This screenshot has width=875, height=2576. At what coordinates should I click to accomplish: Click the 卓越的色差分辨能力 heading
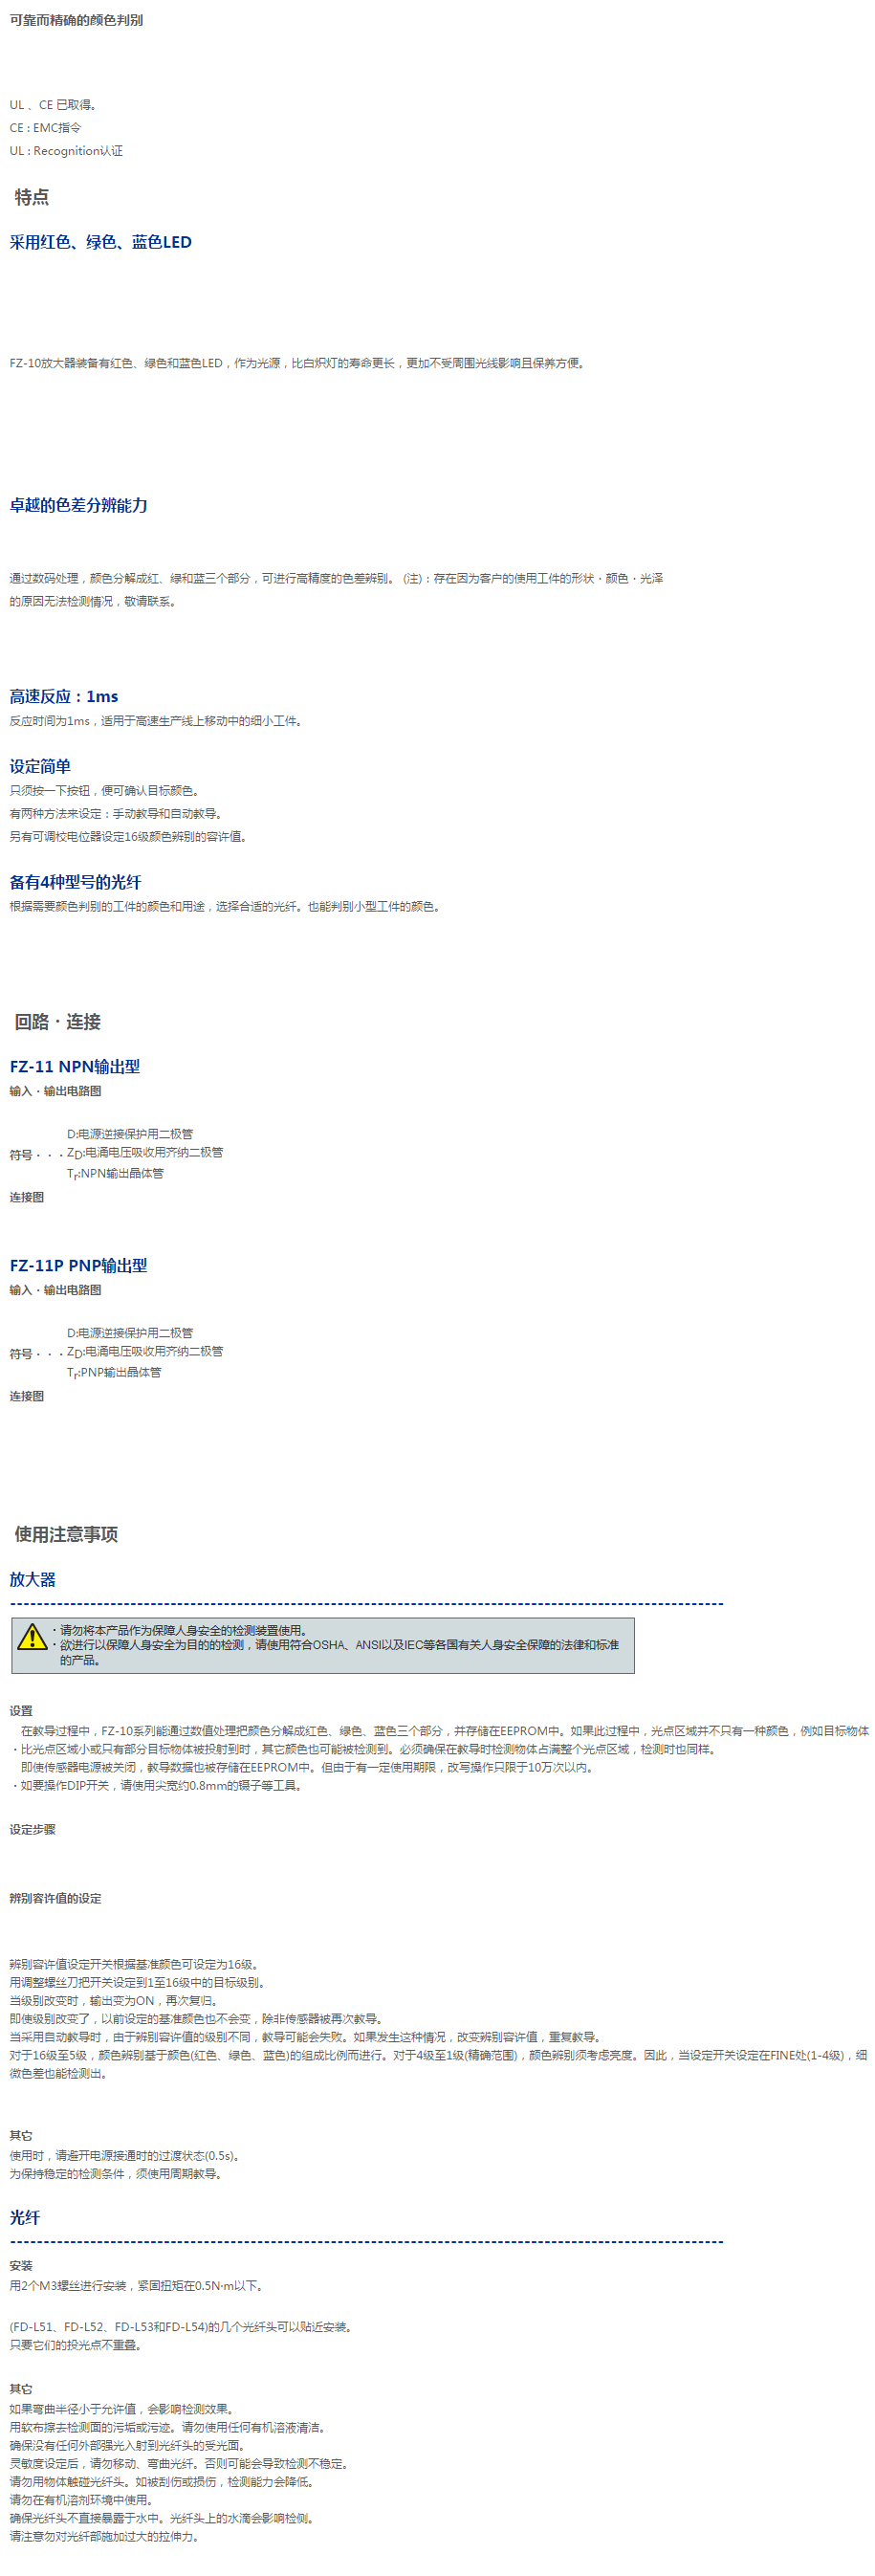click(78, 505)
